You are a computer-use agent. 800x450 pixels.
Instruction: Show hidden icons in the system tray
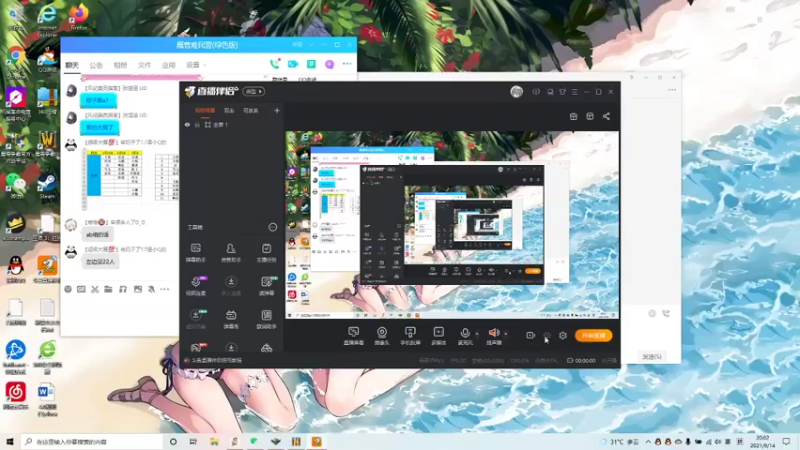tap(648, 442)
